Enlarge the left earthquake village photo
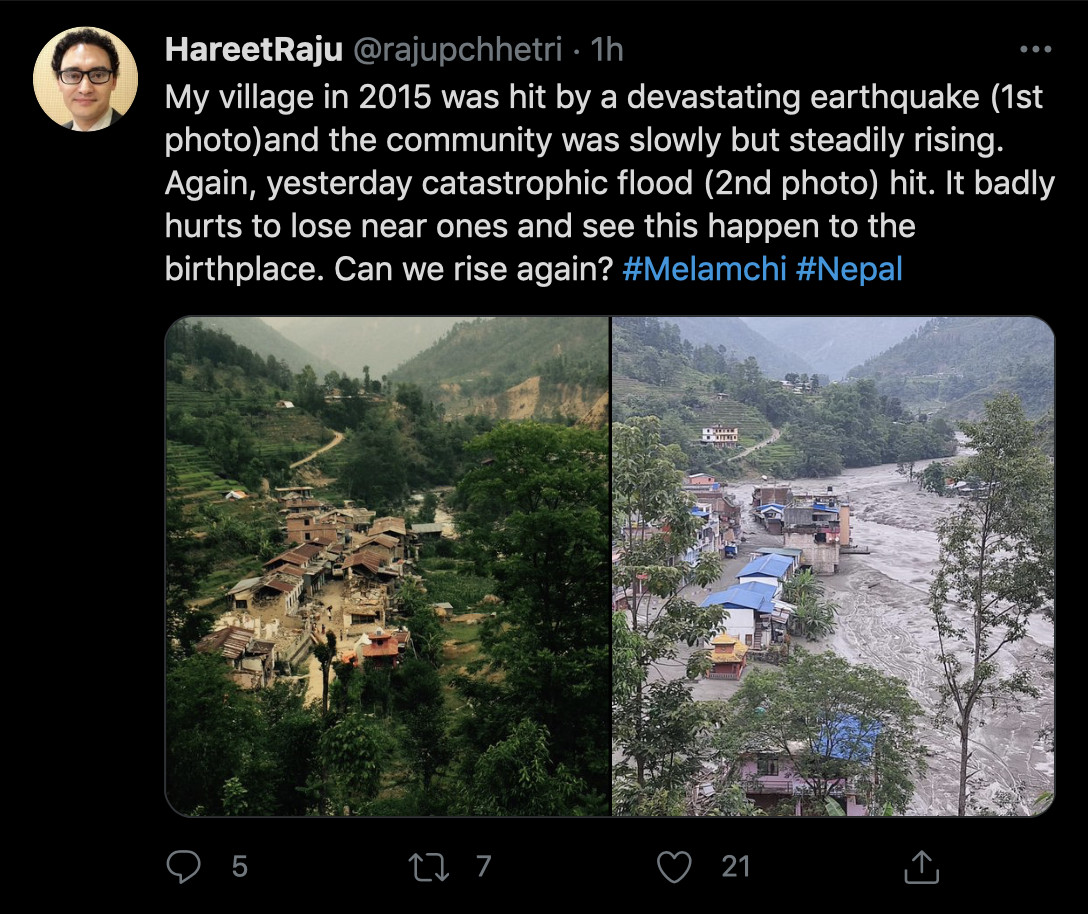This screenshot has height=914, width=1088. pyautogui.click(x=387, y=566)
